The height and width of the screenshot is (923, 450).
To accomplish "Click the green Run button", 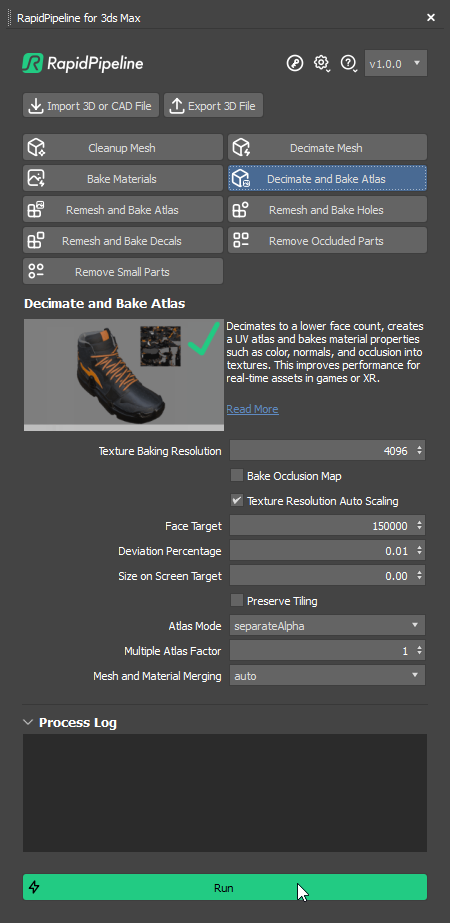I will tap(225, 887).
